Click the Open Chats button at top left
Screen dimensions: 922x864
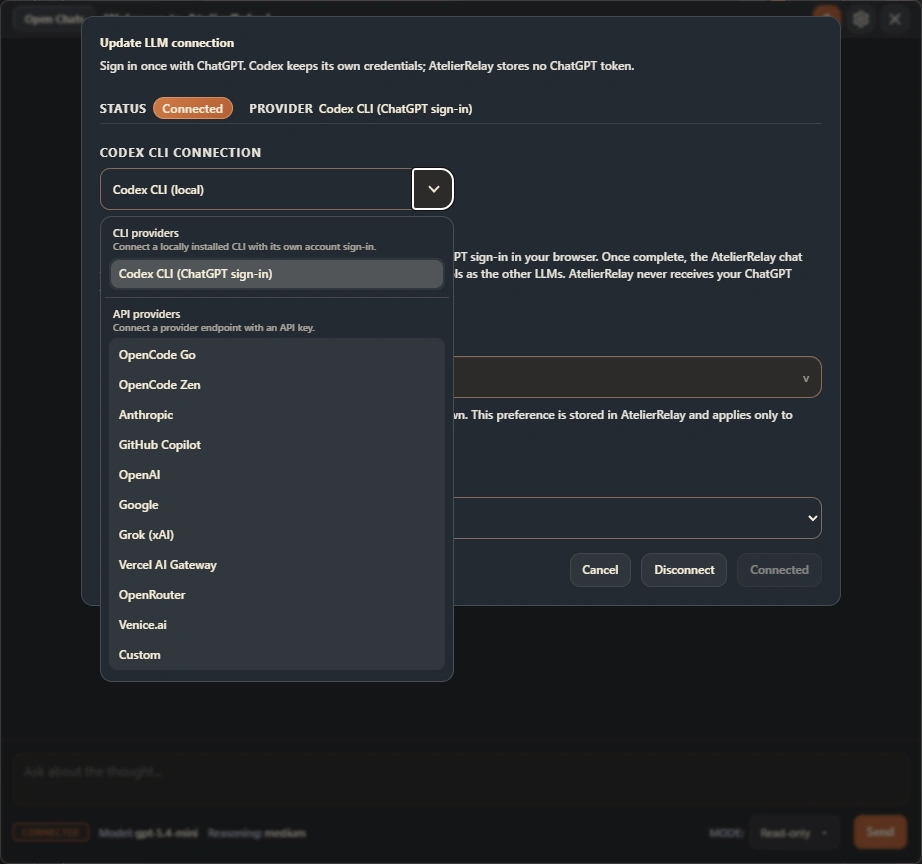click(54, 19)
